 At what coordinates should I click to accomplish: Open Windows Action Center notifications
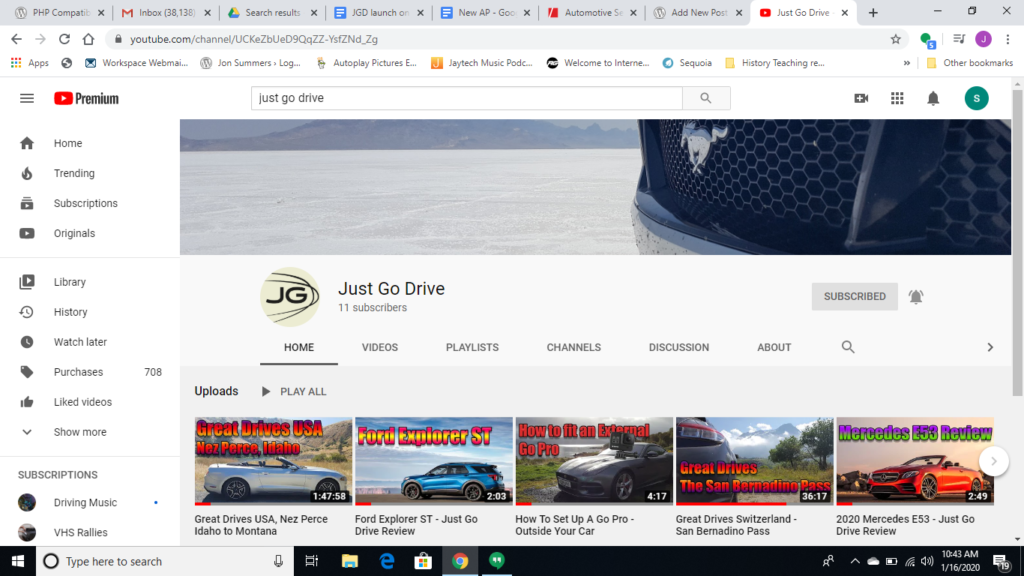click(x=1001, y=561)
